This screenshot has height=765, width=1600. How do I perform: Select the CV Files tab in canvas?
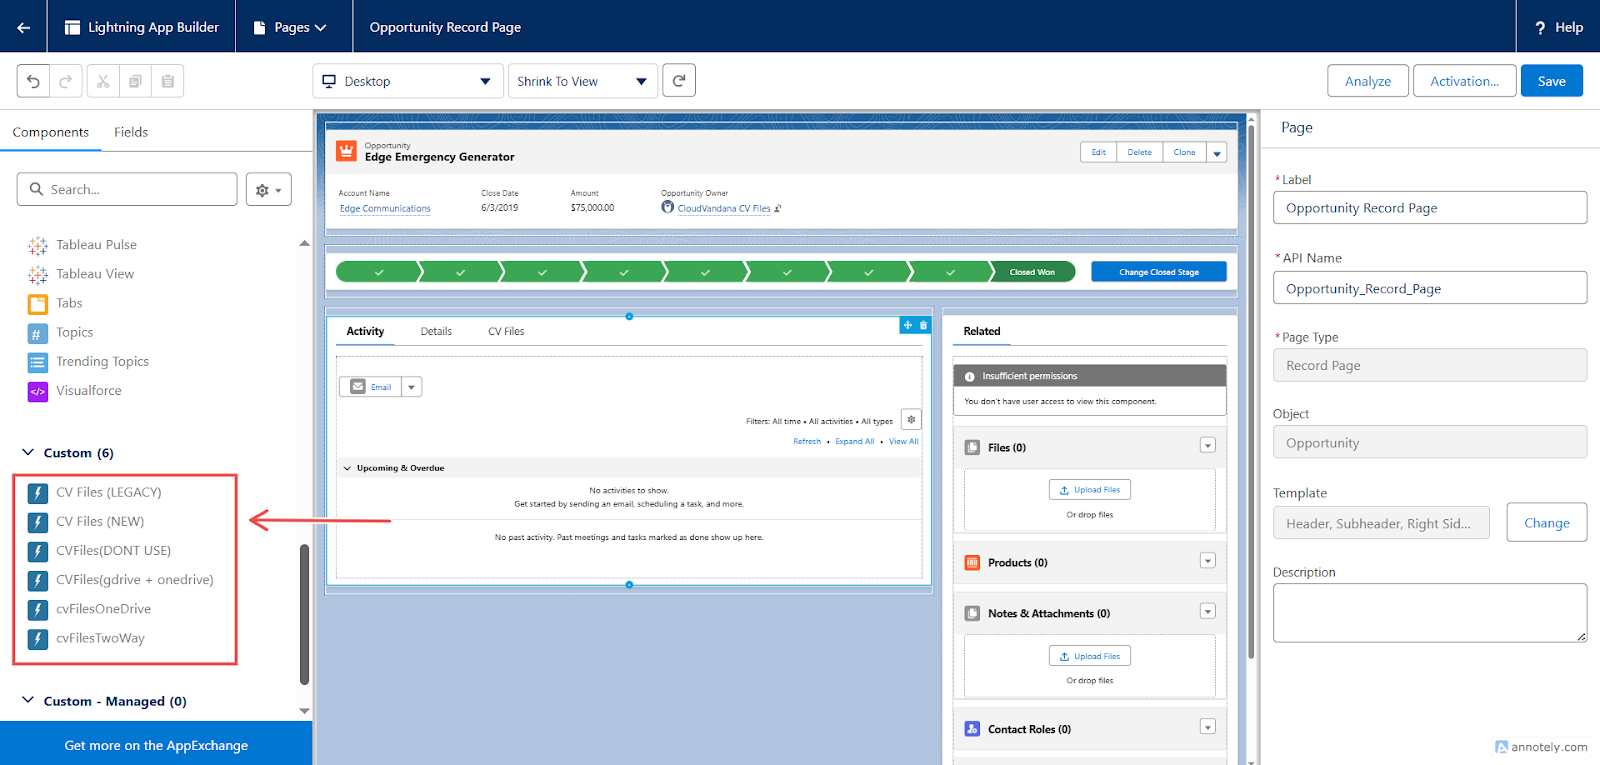(x=506, y=331)
